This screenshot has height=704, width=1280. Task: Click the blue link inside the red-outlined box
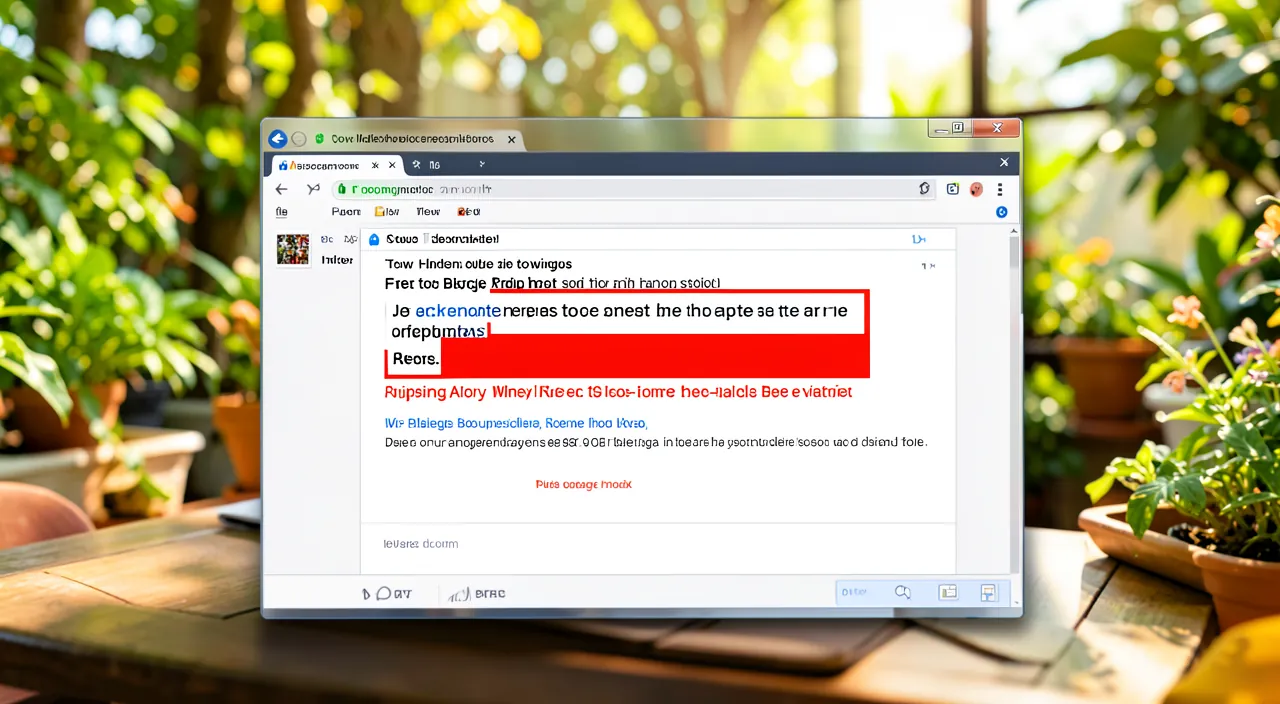pos(458,312)
